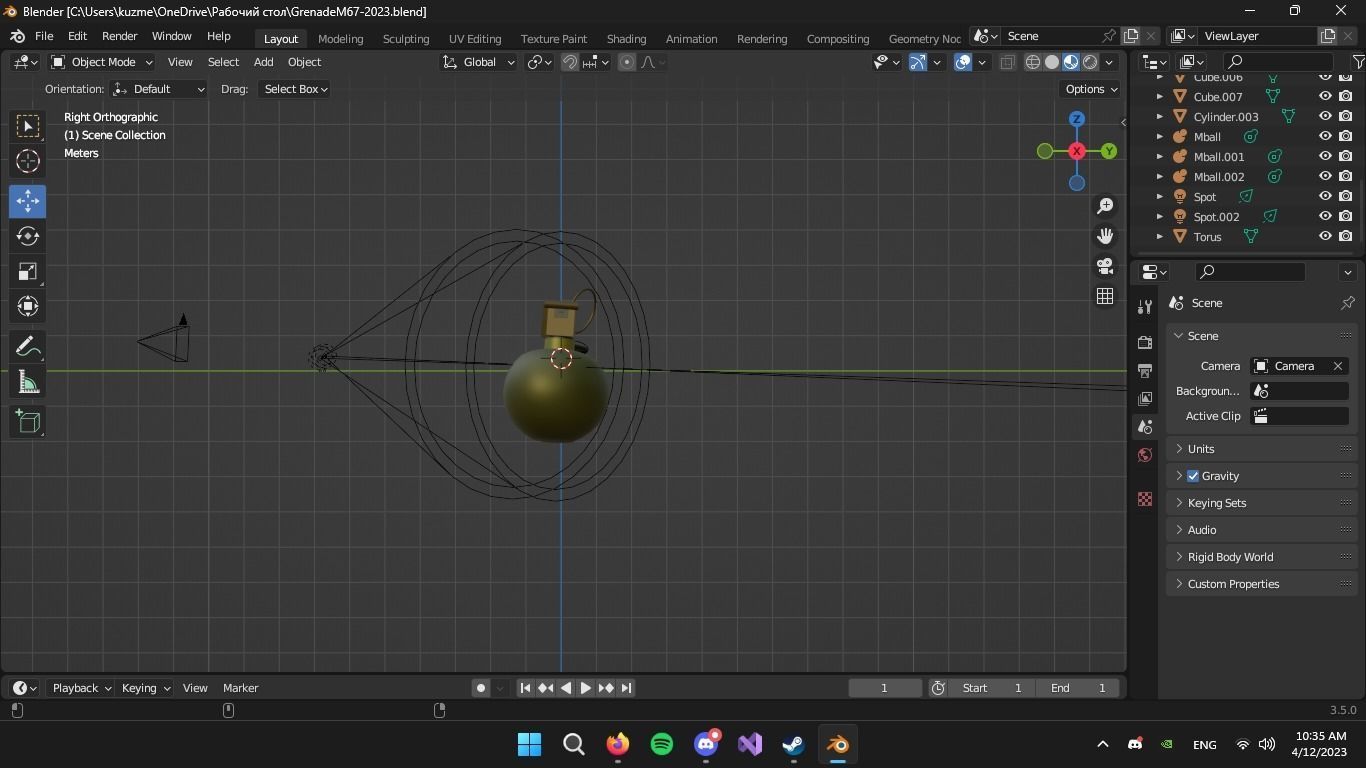Toggle snapping magnet in header
This screenshot has height=768, width=1366.
pos(570,62)
